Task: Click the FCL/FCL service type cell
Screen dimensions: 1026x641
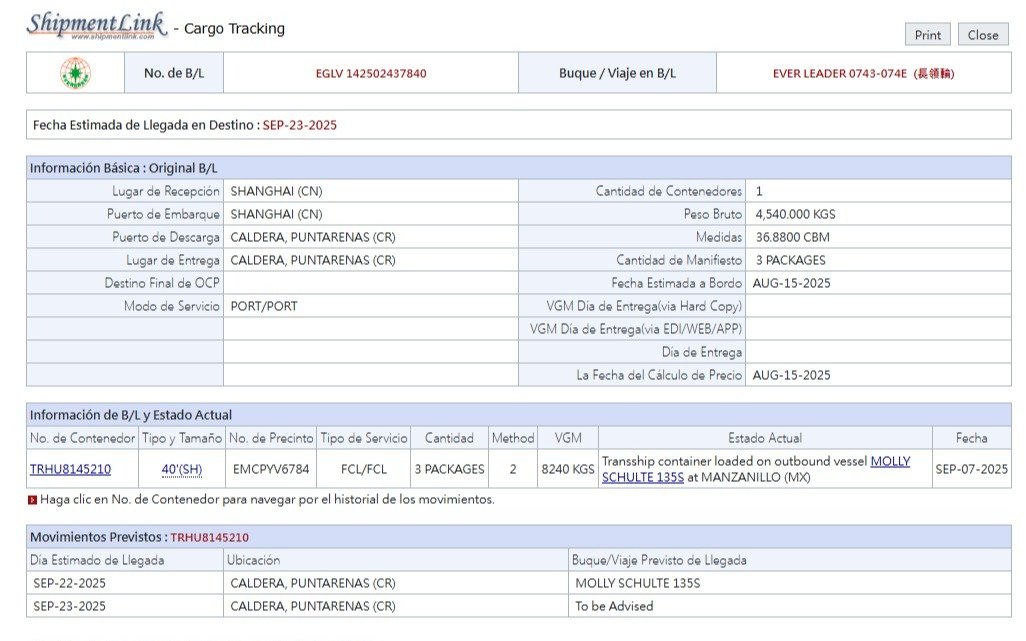Action: (x=363, y=469)
